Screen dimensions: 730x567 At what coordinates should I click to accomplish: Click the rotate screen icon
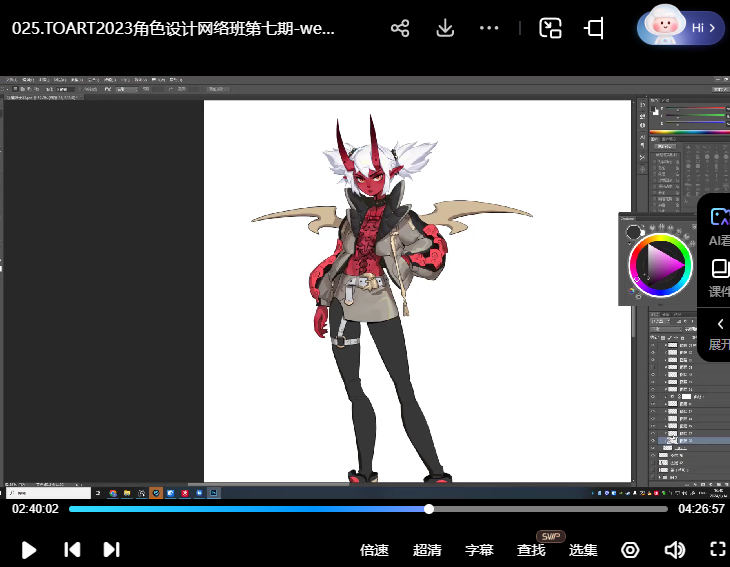[x=595, y=28]
